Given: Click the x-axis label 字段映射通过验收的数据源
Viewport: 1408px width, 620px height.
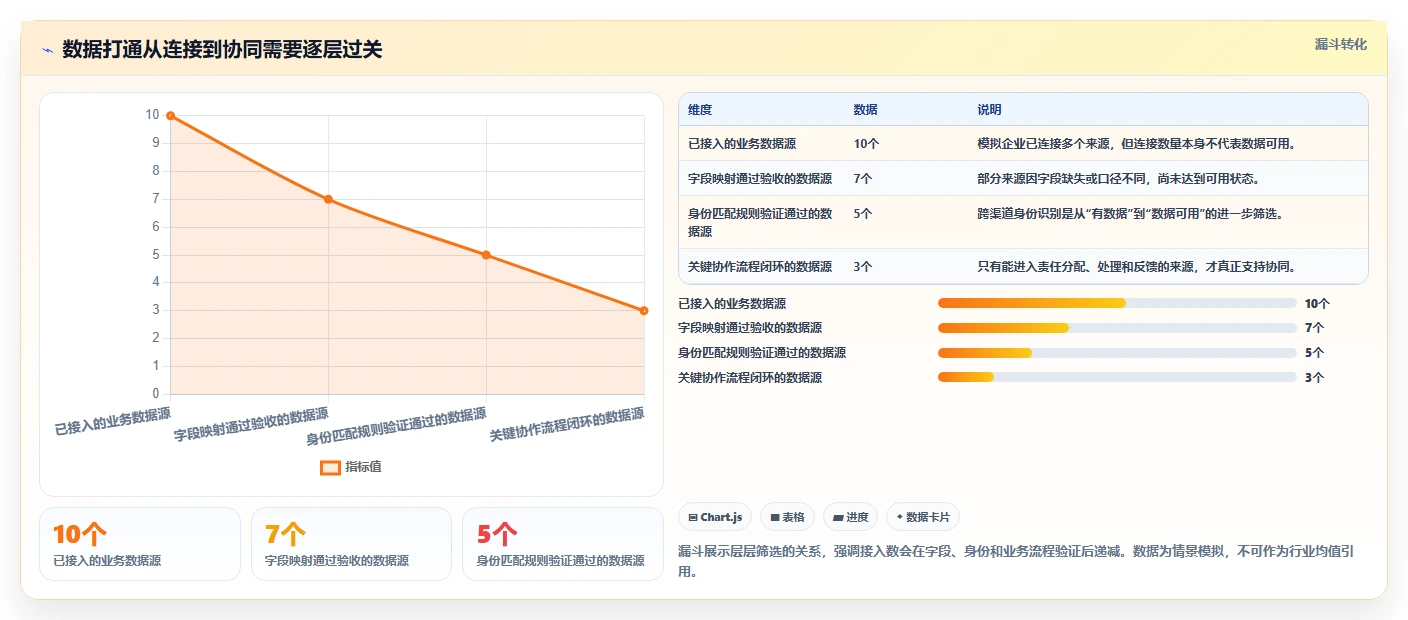Looking at the screenshot, I should pos(251,424).
